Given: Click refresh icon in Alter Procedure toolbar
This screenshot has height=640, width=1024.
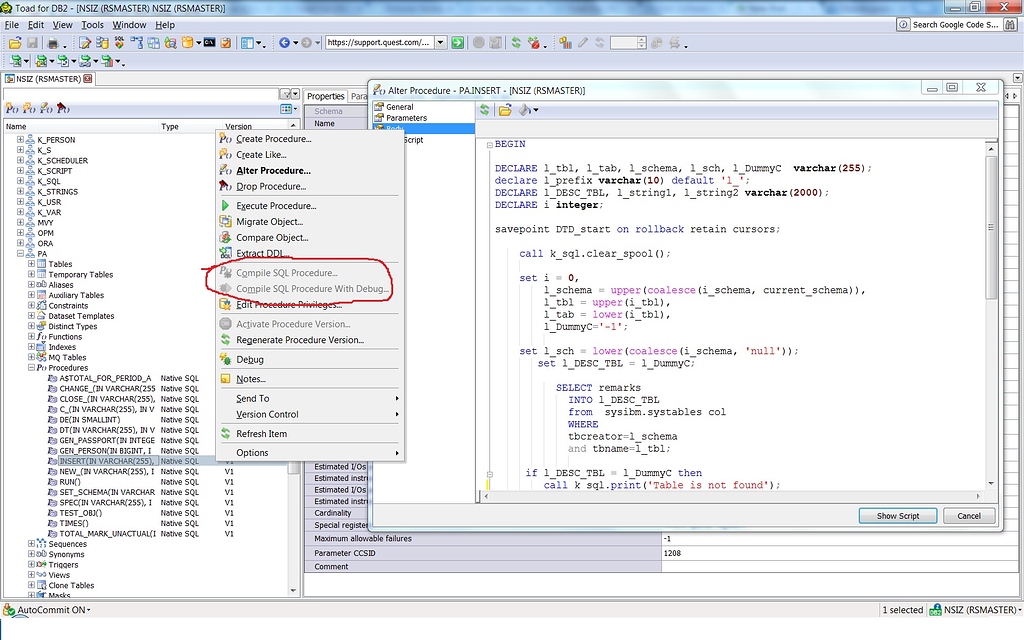Looking at the screenshot, I should pyautogui.click(x=485, y=110).
